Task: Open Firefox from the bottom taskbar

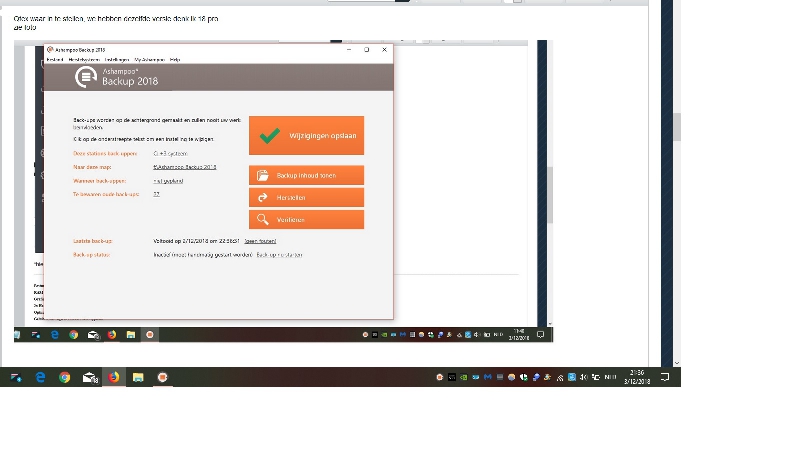Action: pyautogui.click(x=113, y=377)
